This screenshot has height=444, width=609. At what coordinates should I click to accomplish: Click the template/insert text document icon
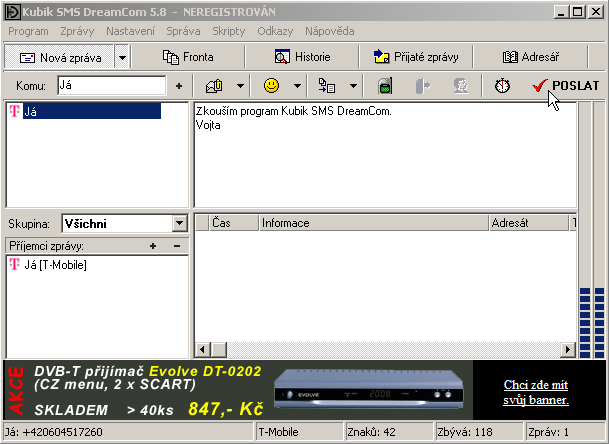327,86
